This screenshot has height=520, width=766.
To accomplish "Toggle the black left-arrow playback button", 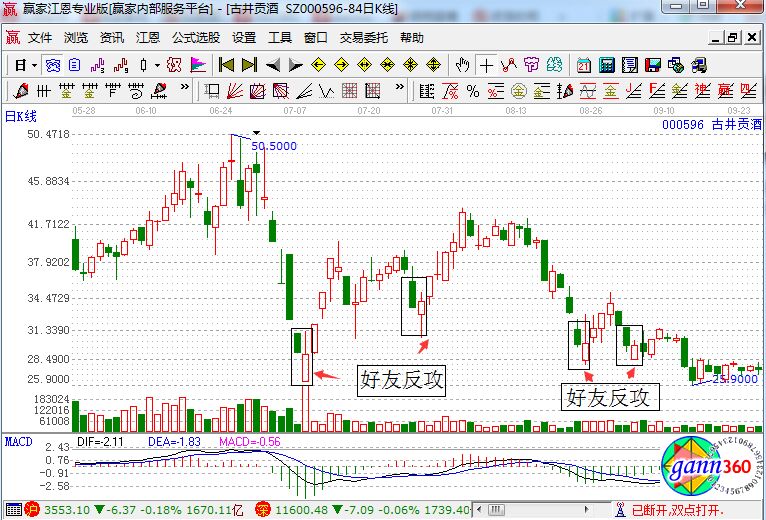I will tap(273, 65).
